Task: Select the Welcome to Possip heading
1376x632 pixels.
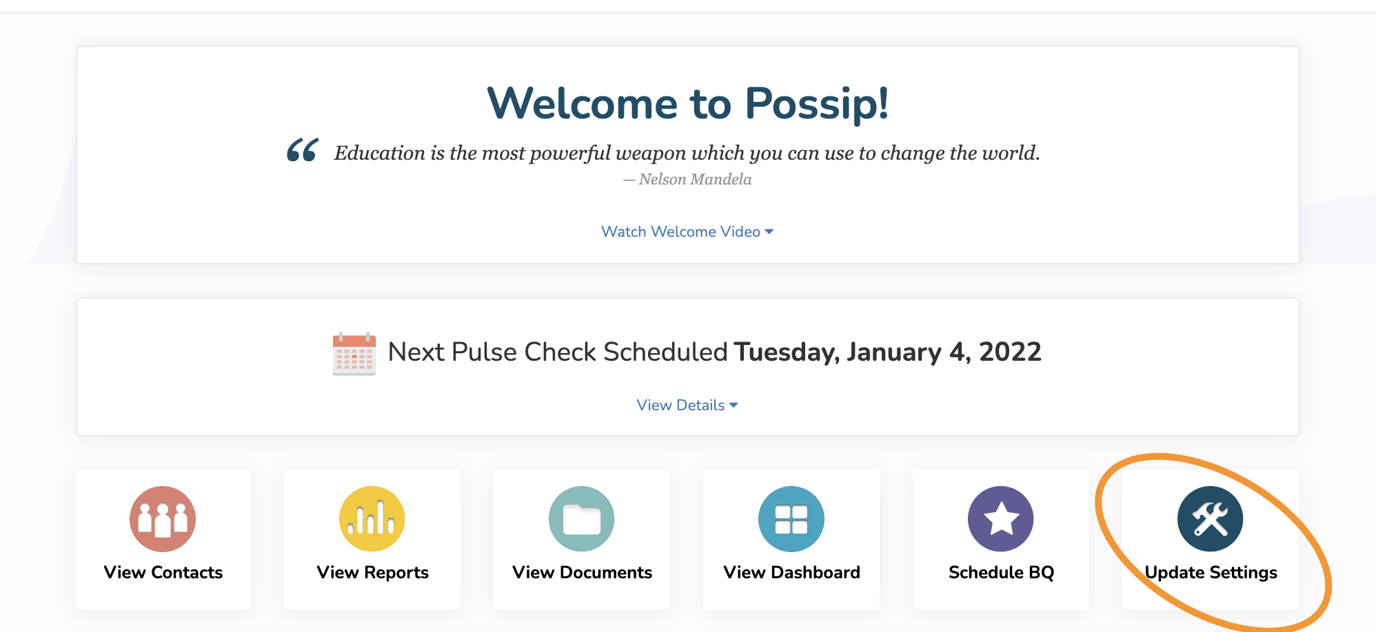Action: tap(687, 103)
